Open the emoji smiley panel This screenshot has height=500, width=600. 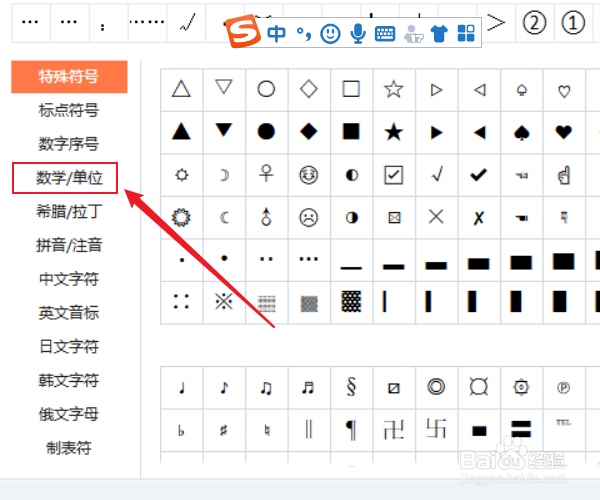[x=330, y=34]
